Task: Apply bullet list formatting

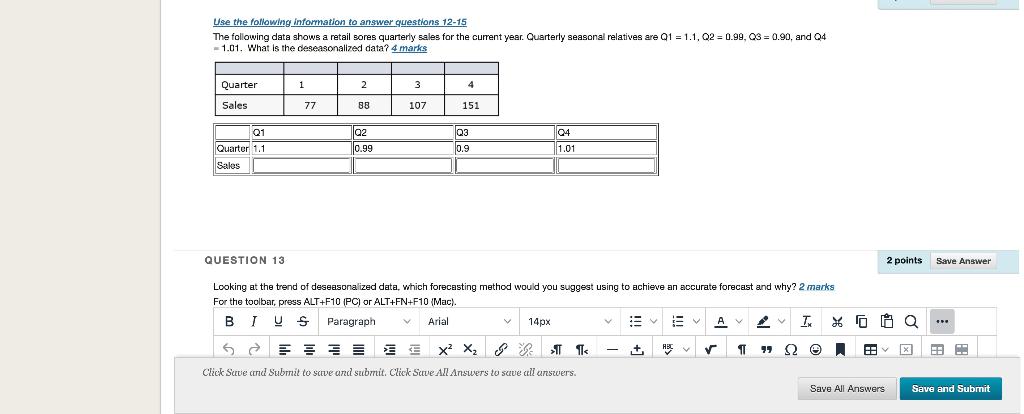Action: pyautogui.click(x=635, y=321)
